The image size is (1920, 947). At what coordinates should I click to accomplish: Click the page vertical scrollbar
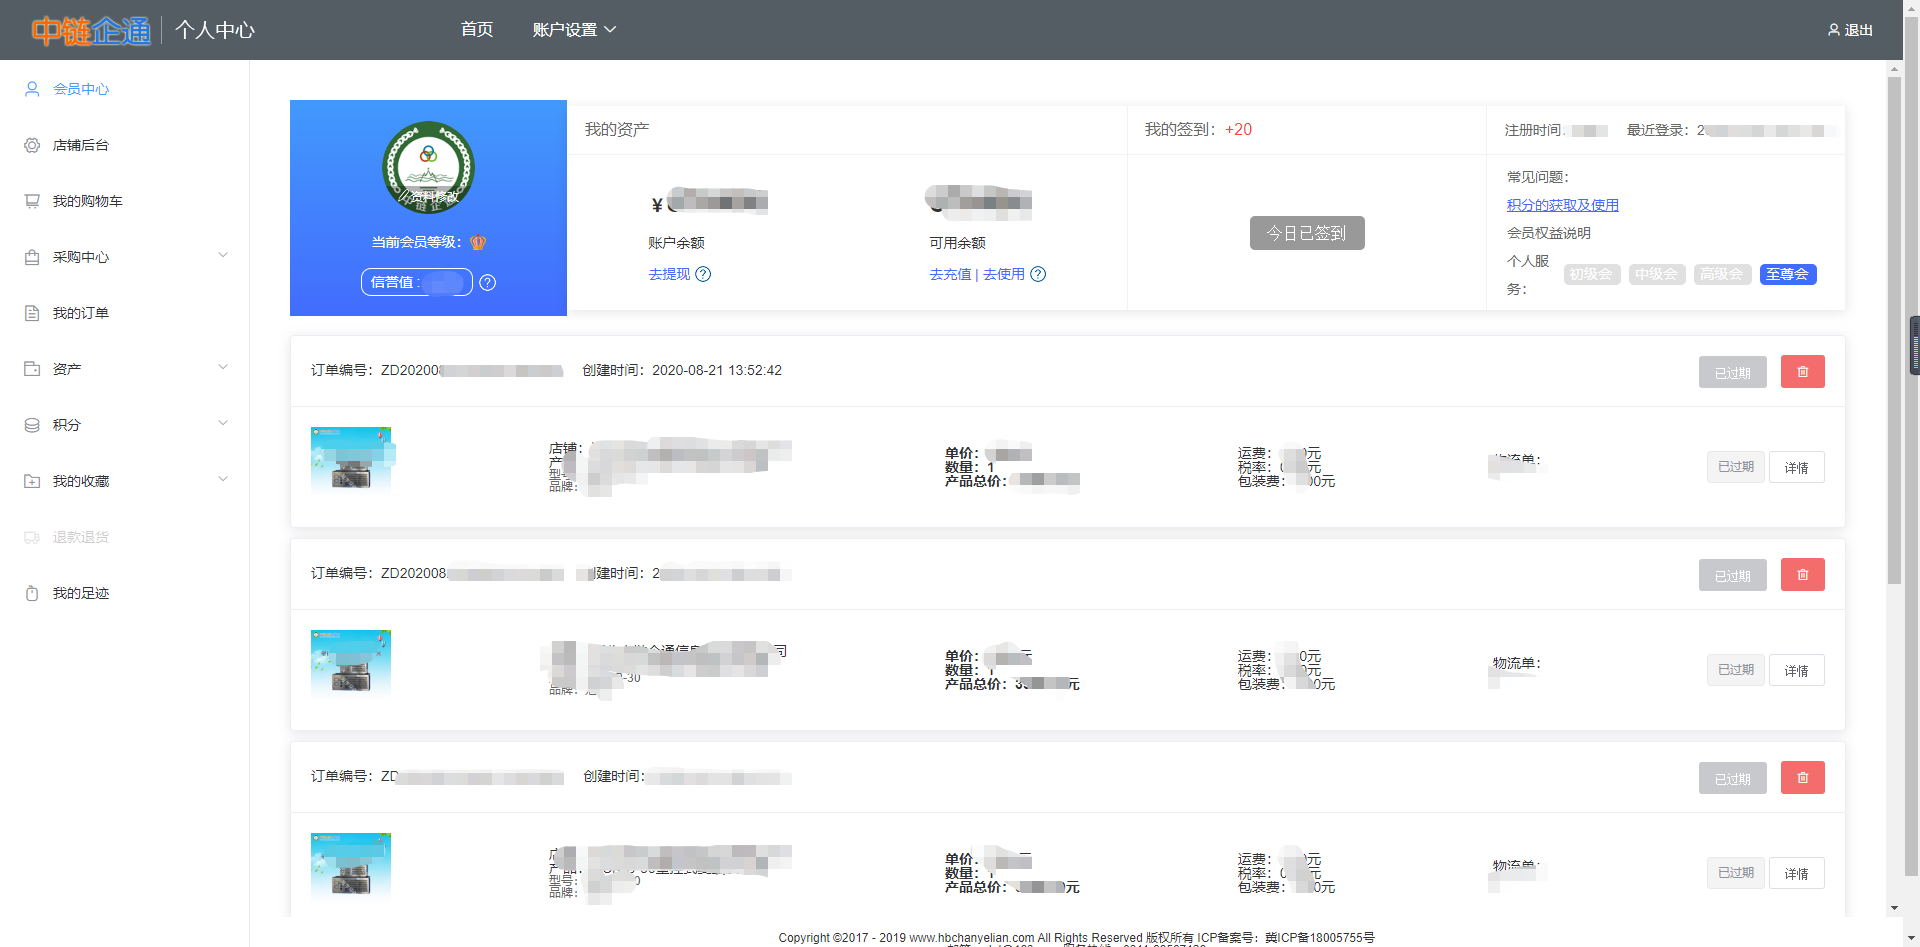[1894, 330]
